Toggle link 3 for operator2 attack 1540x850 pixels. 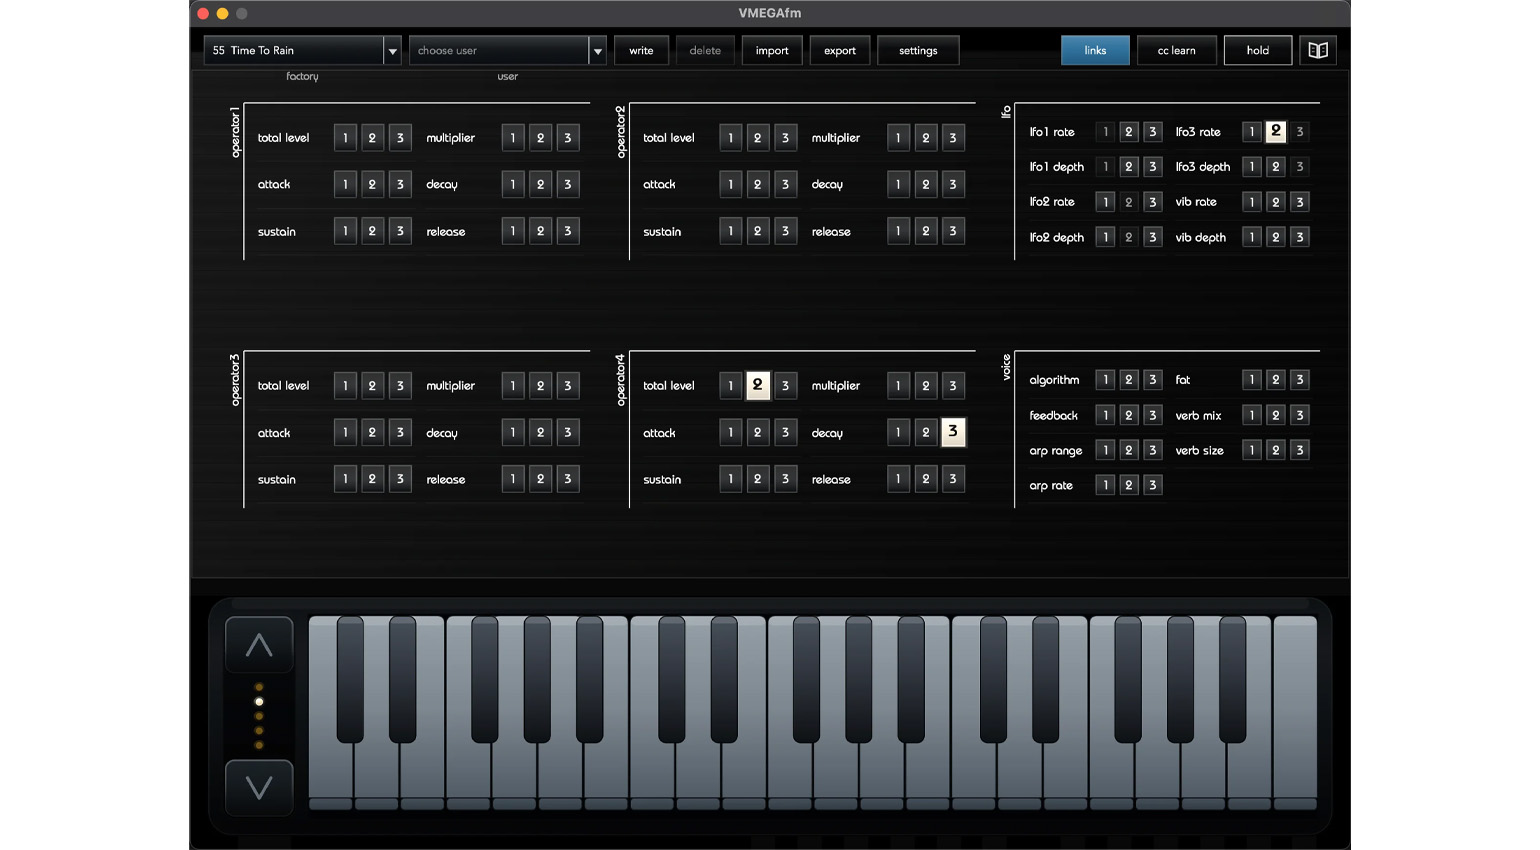(785, 184)
